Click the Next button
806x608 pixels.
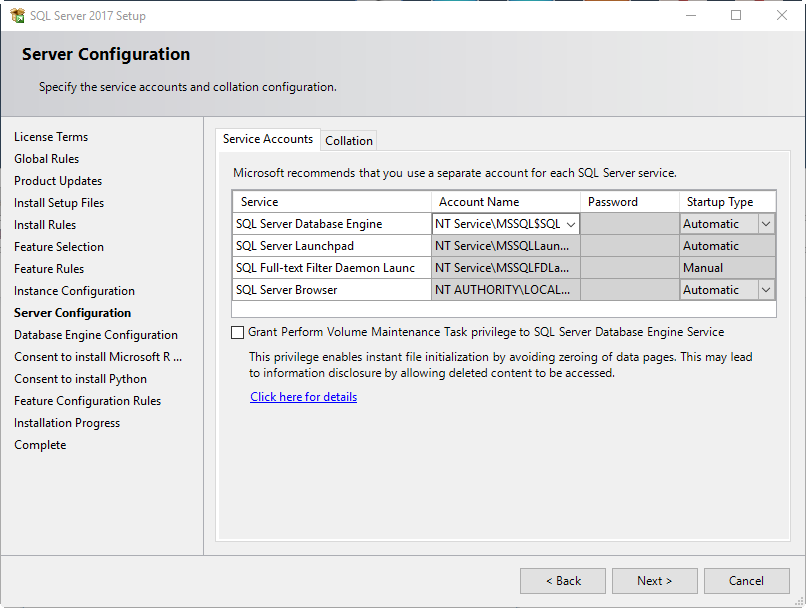[x=654, y=581]
